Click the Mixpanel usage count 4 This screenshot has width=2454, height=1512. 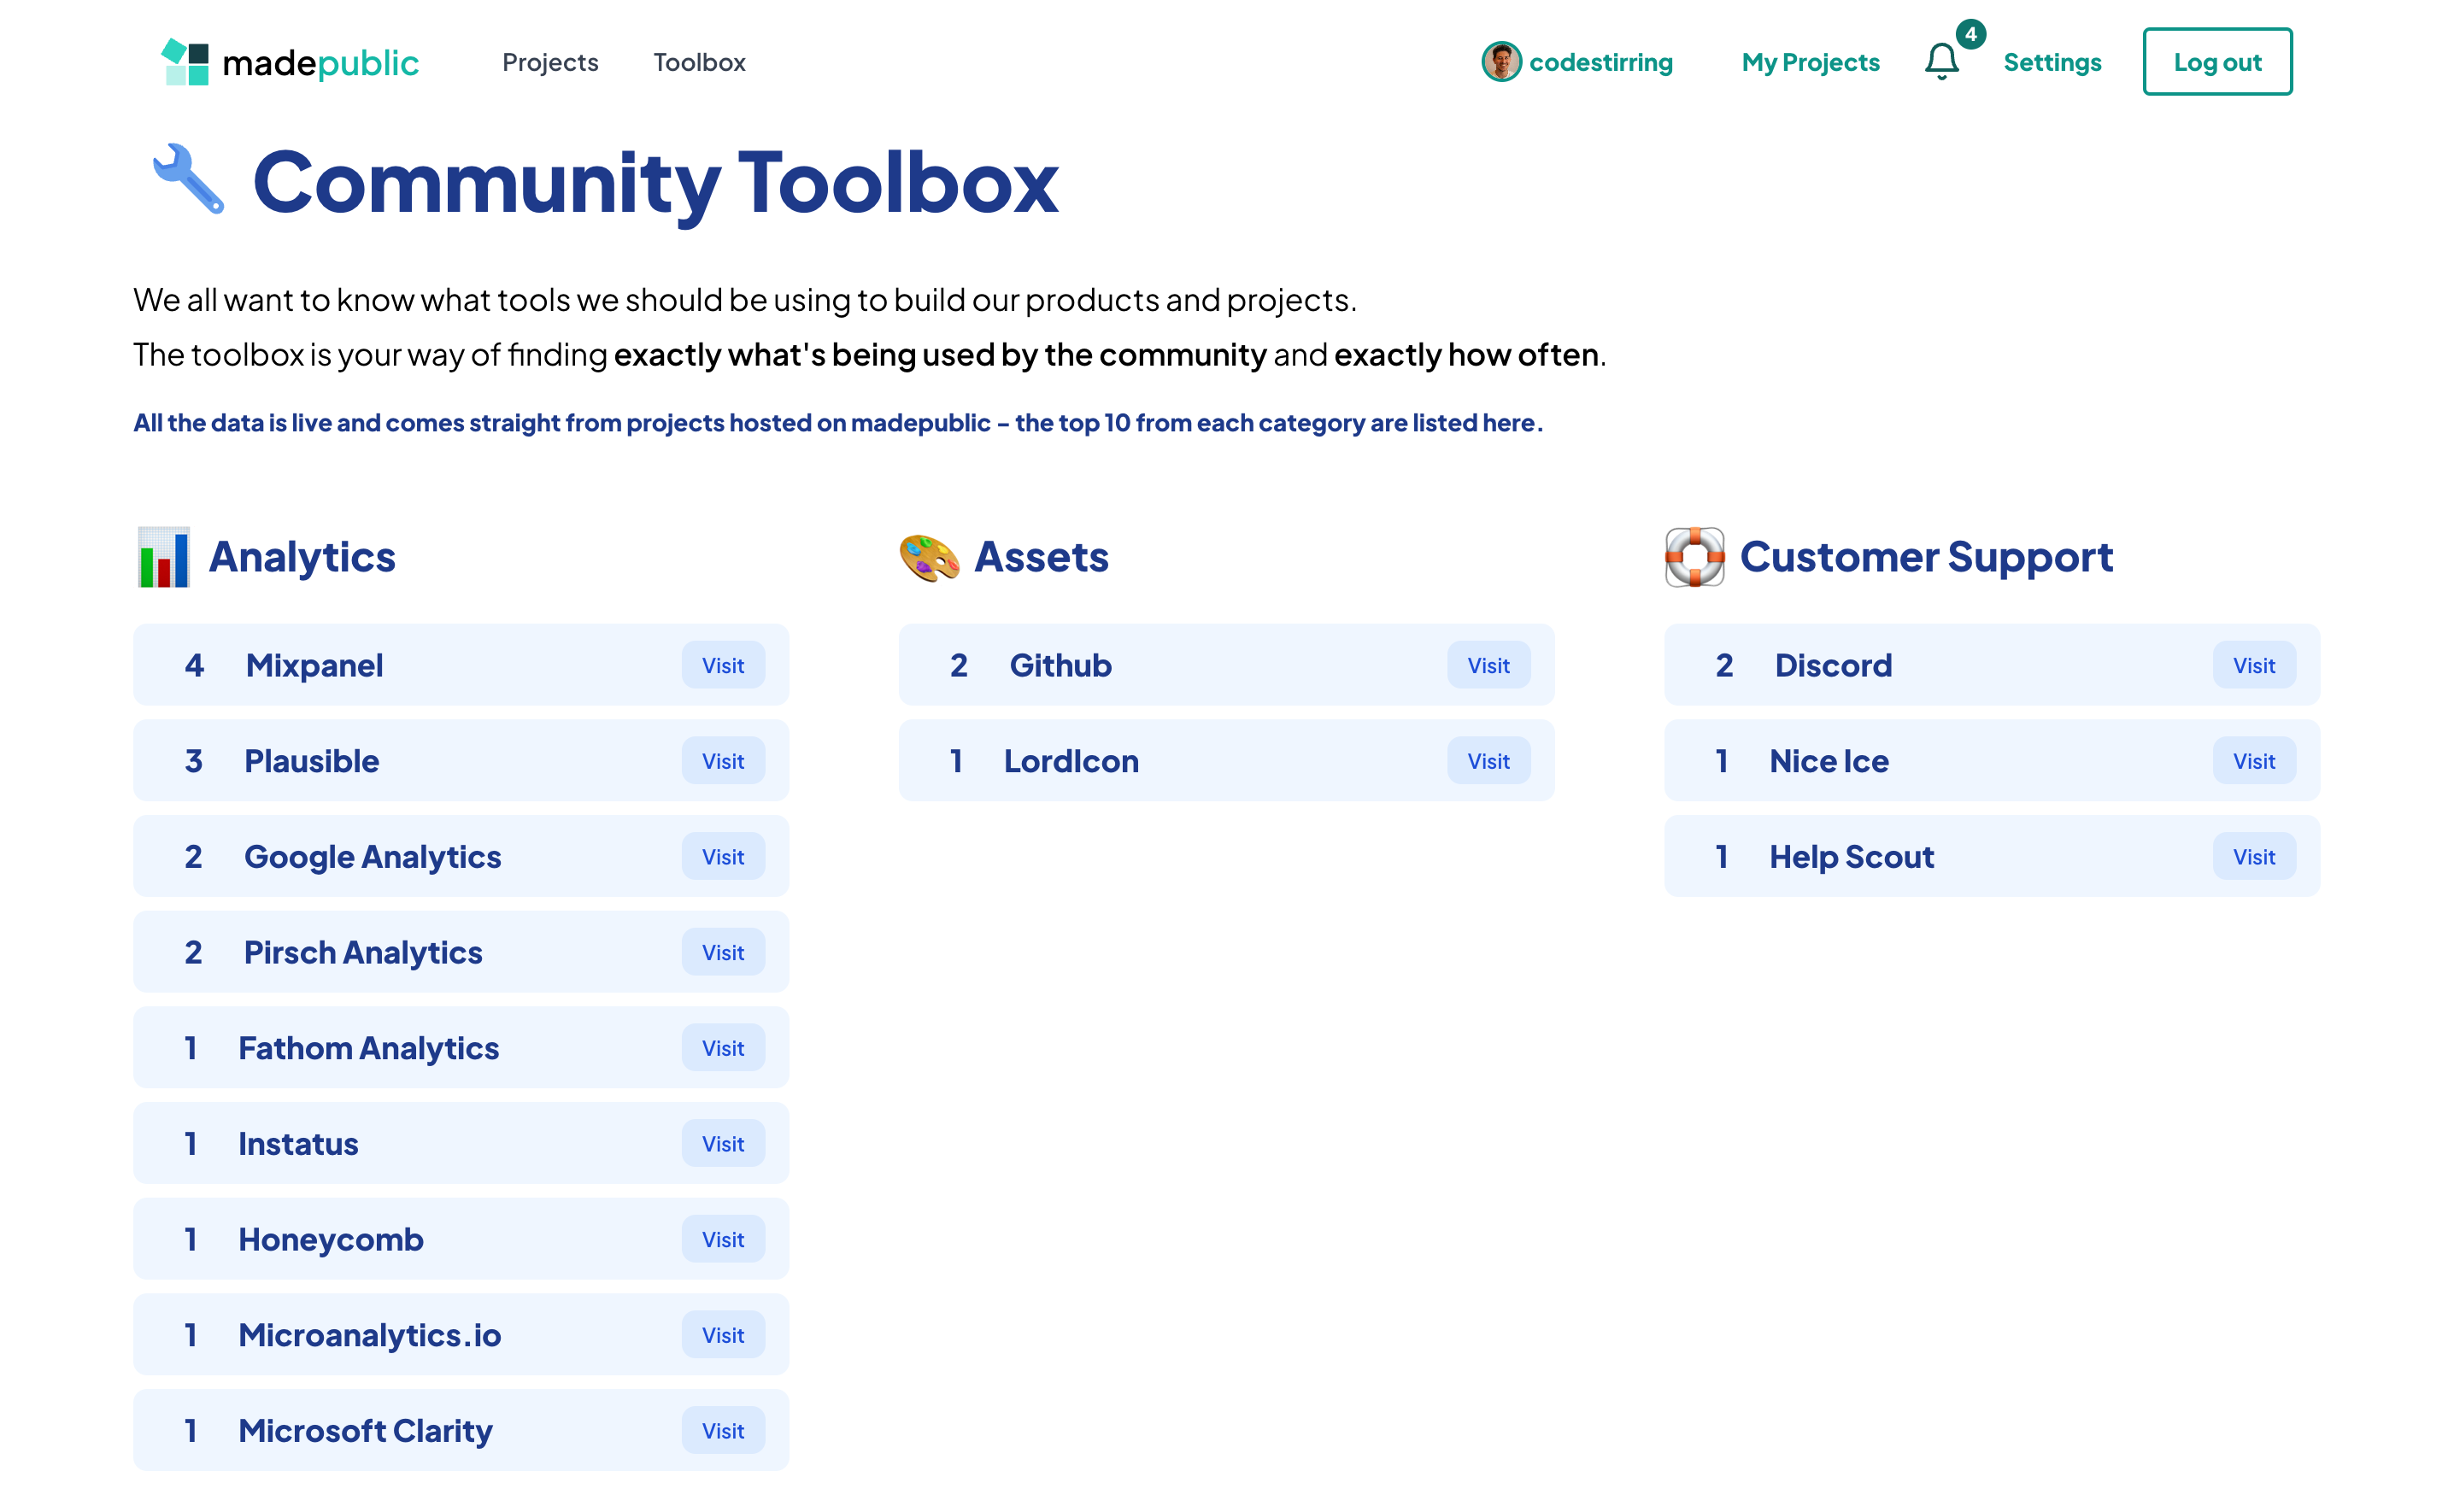point(194,665)
